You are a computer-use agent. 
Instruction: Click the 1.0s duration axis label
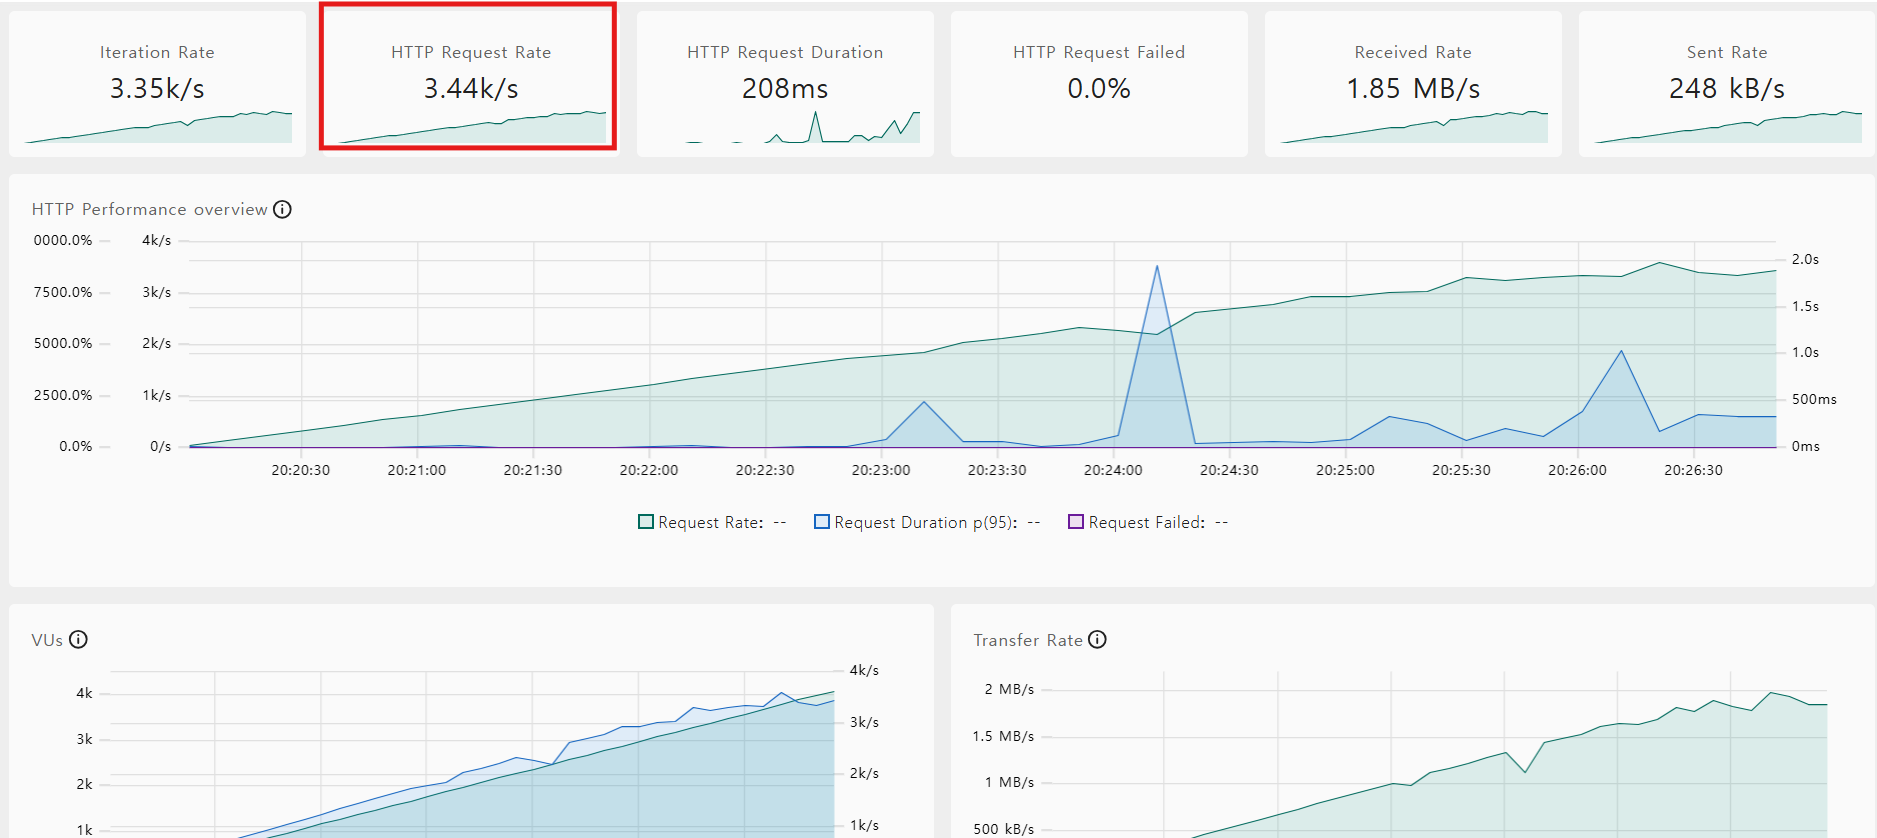[x=1805, y=352]
